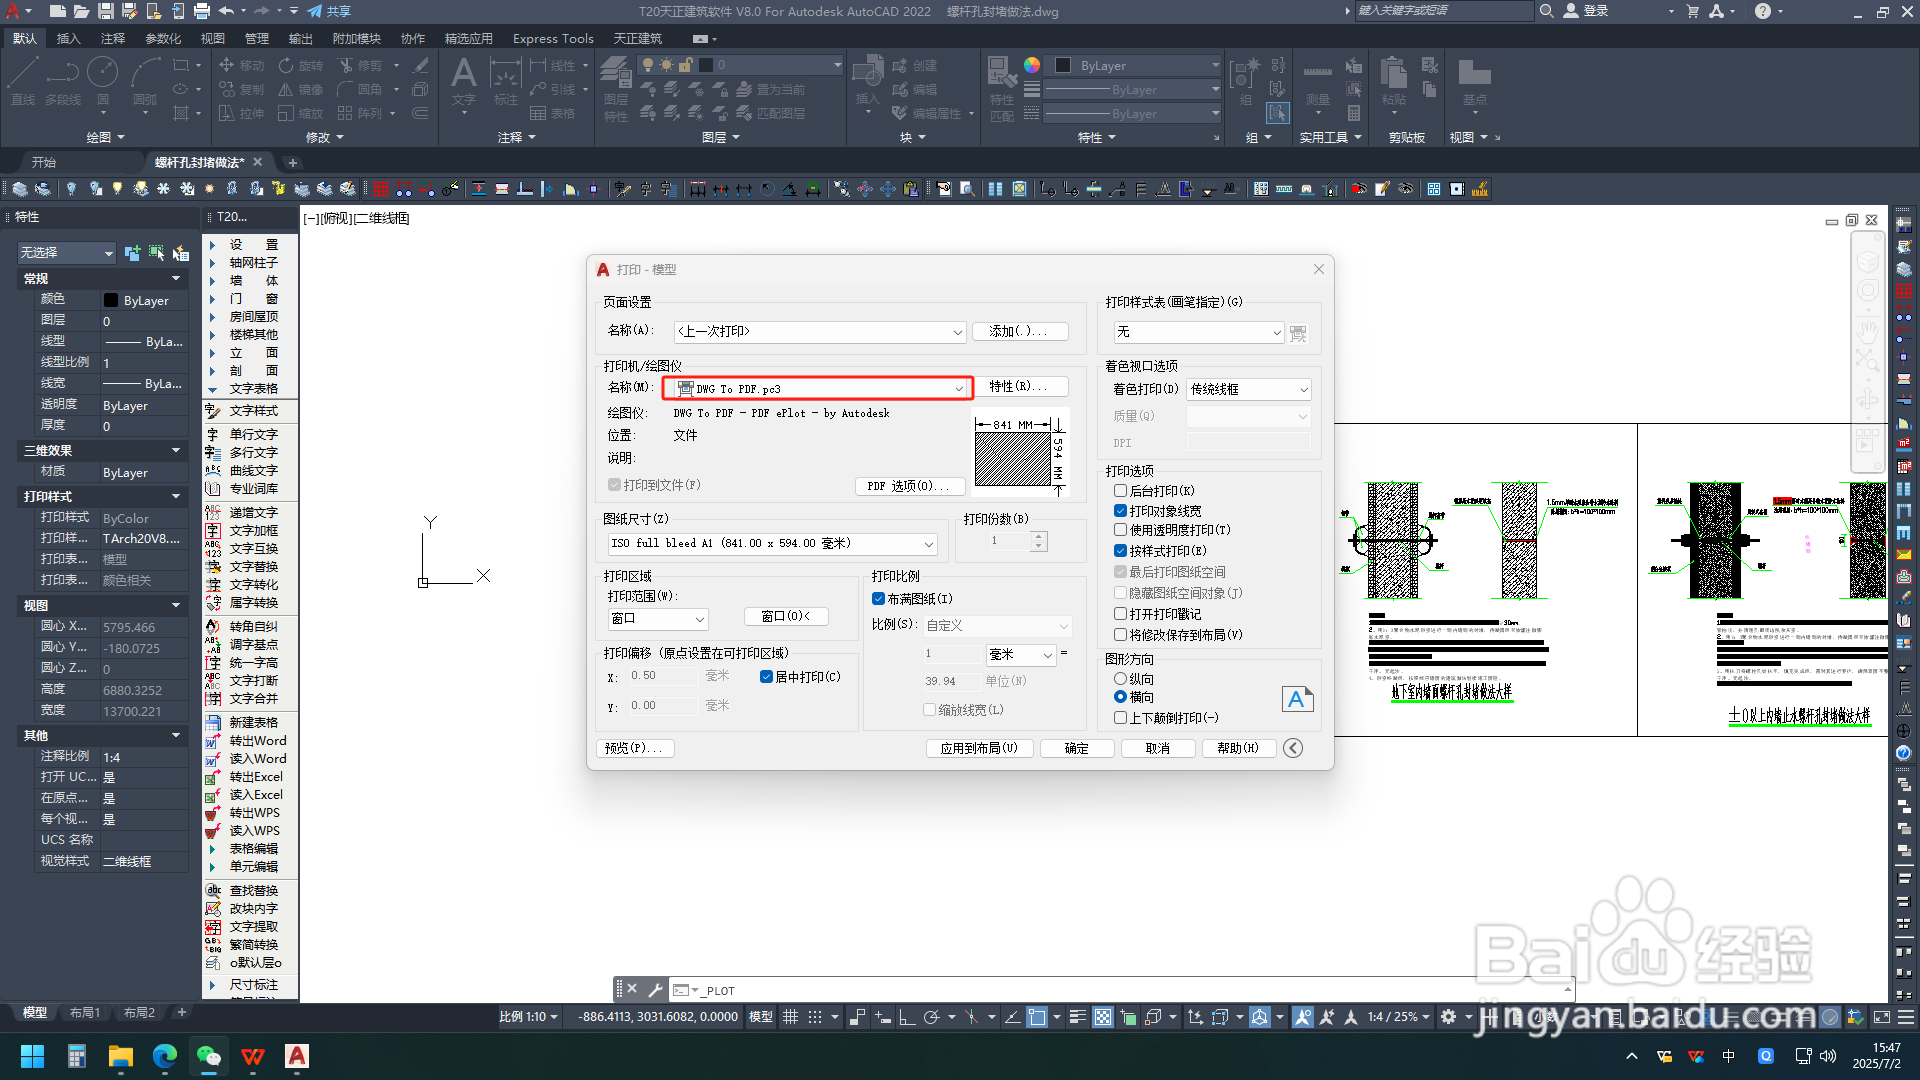Click the 预览 preview button
The width and height of the screenshot is (1920, 1080).
636,748
